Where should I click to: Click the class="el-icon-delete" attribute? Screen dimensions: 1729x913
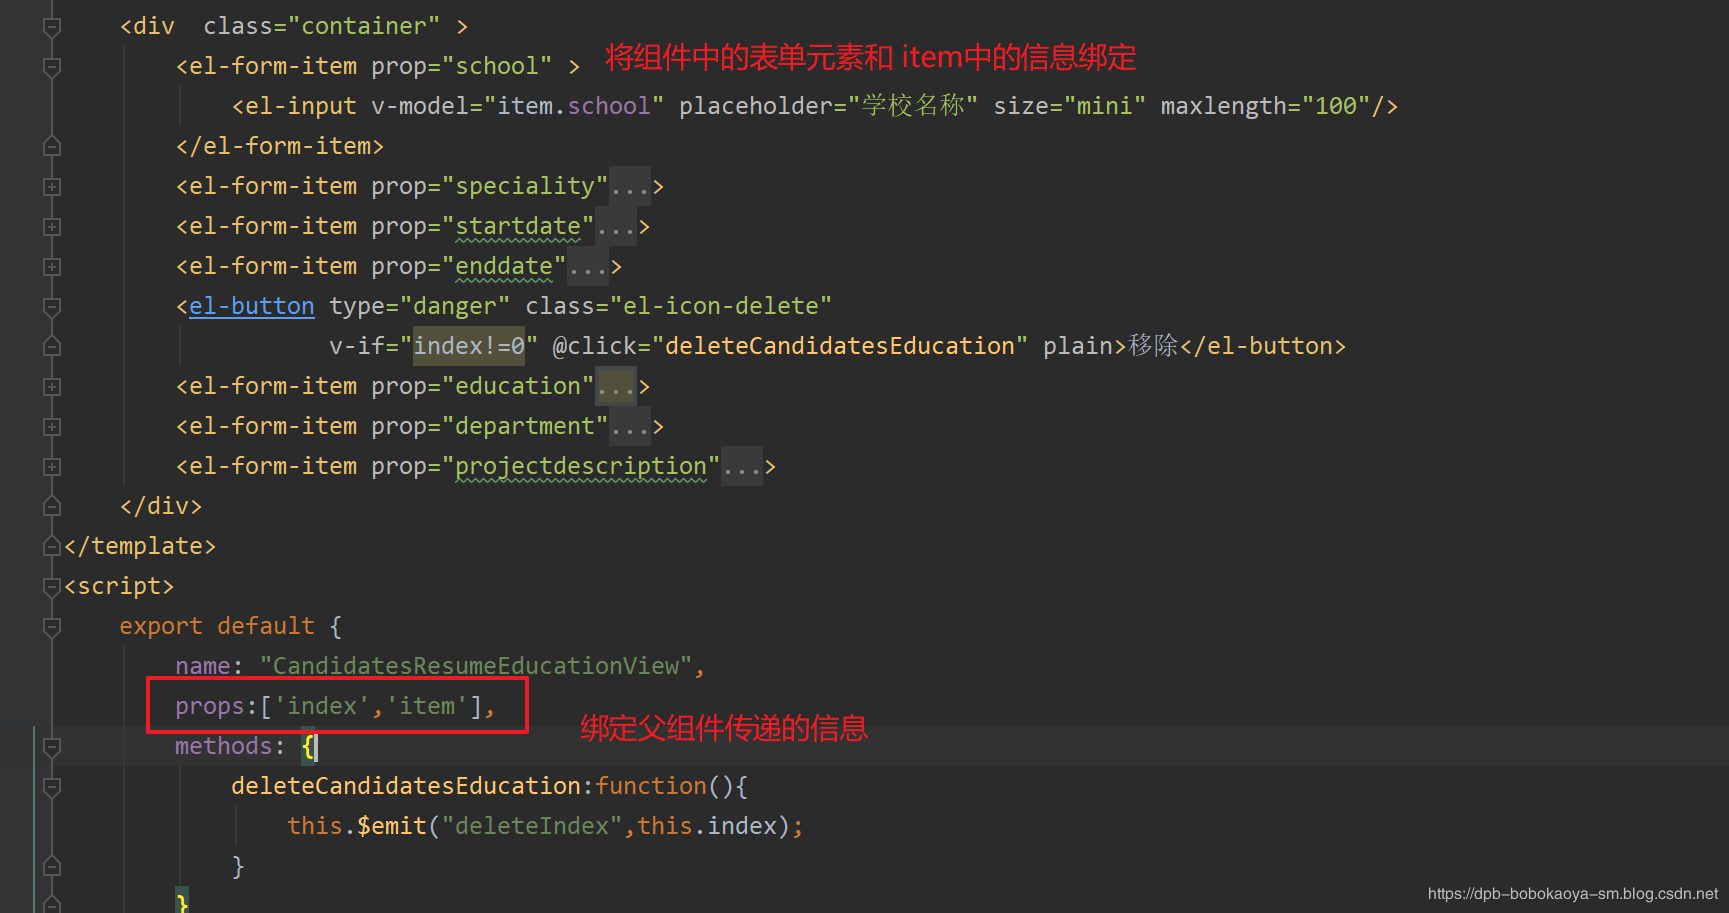(679, 306)
